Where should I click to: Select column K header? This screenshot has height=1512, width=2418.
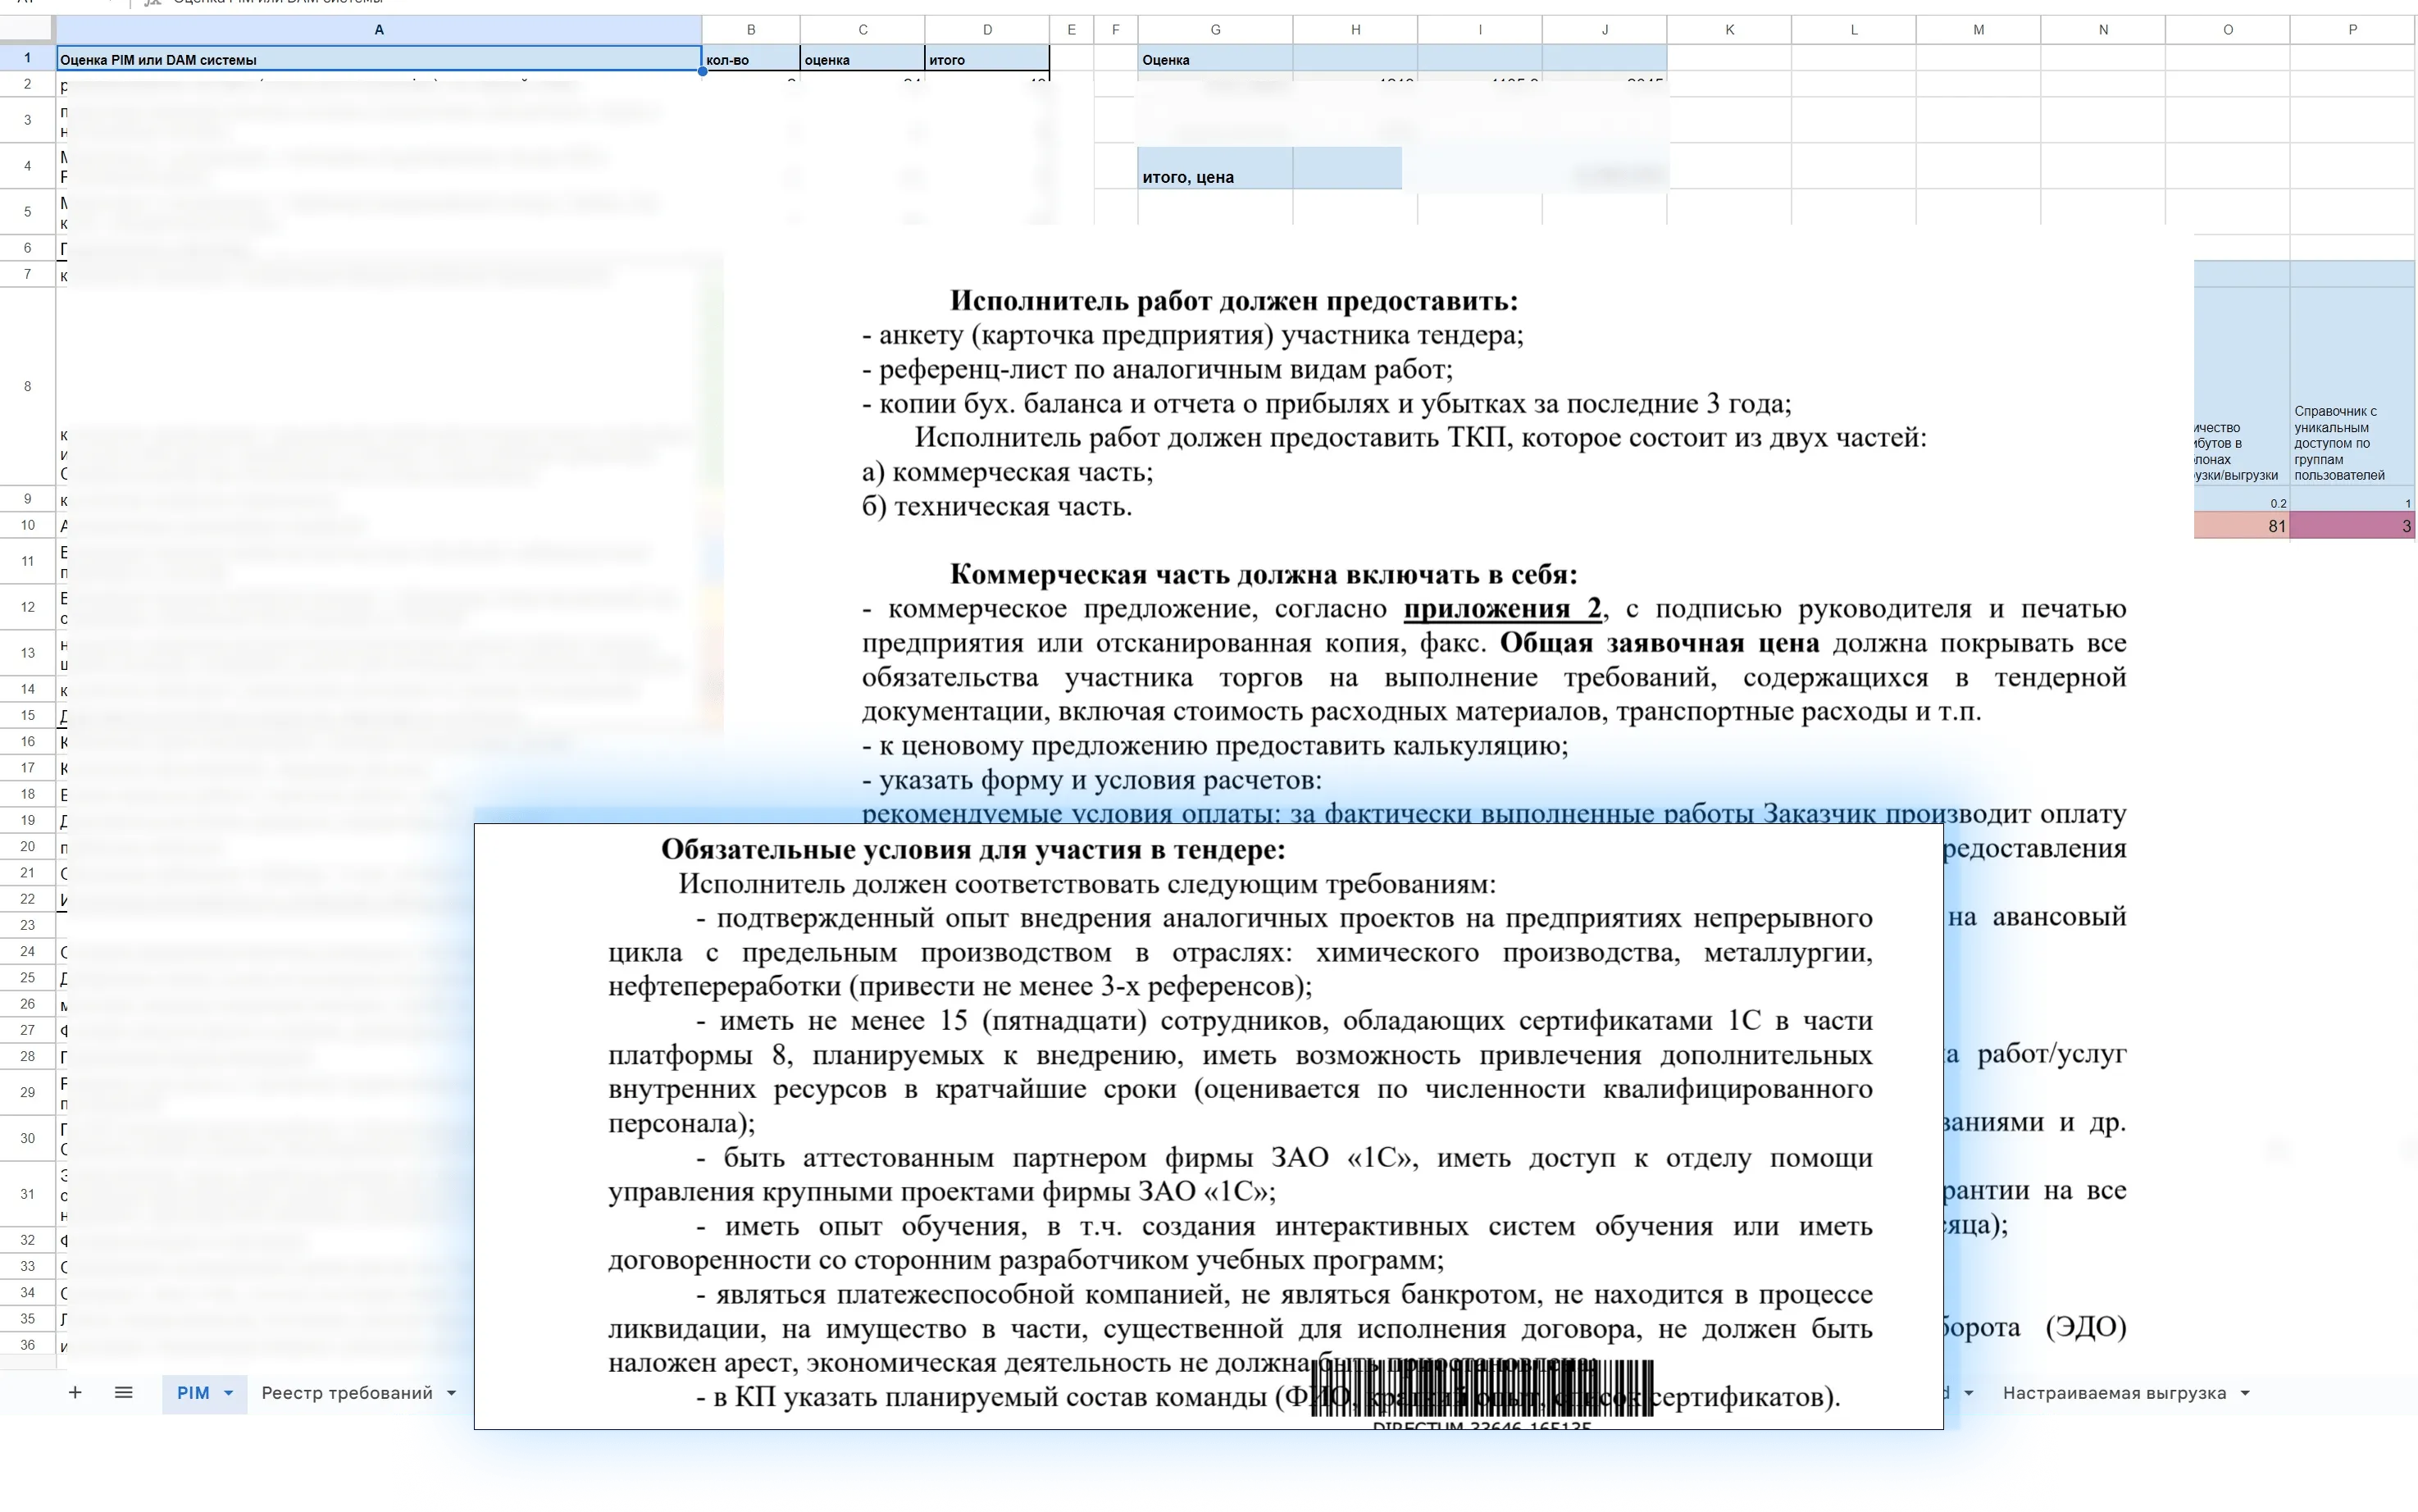click(1729, 30)
